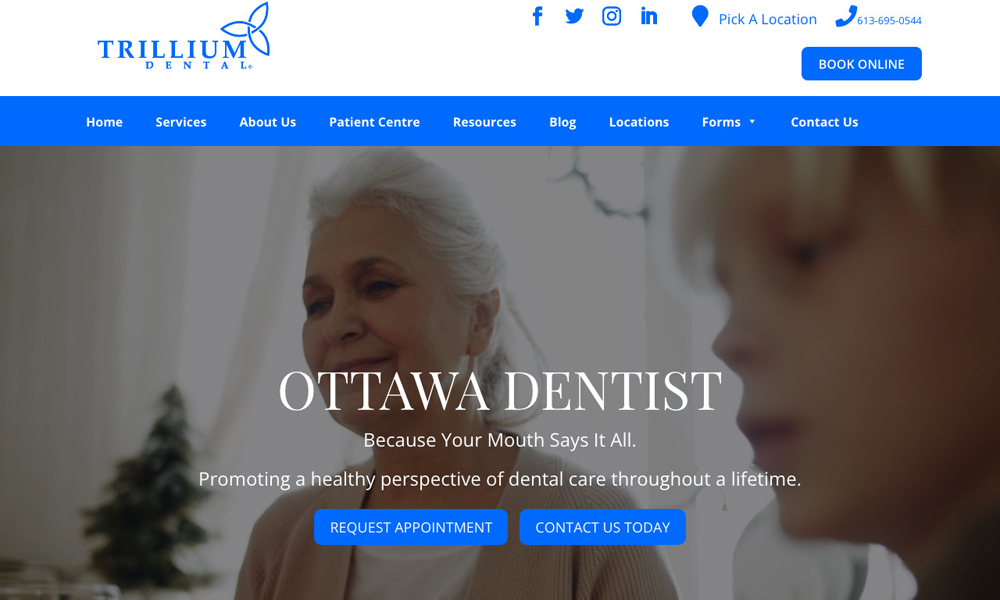This screenshot has height=600, width=1000.
Task: Open the Resources nav link
Action: pos(484,122)
